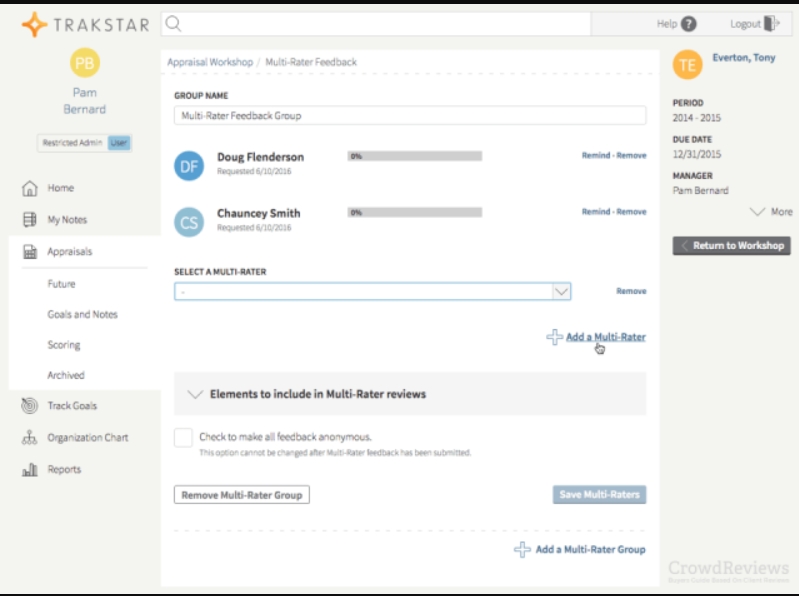Screen dimensions: 799x596
Task: Open the My Notes icon
Action: 30,220
